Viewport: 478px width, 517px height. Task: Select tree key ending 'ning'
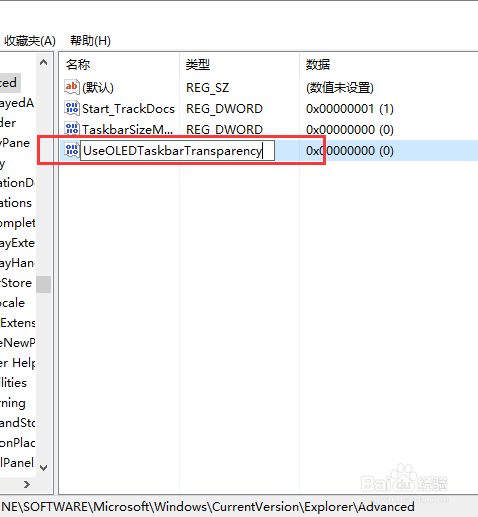[x=13, y=403]
